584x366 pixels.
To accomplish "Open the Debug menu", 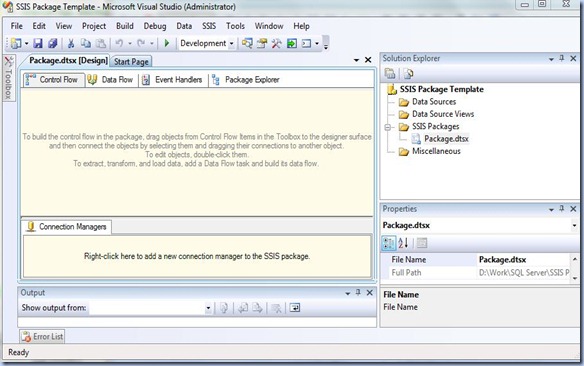I will [155, 26].
